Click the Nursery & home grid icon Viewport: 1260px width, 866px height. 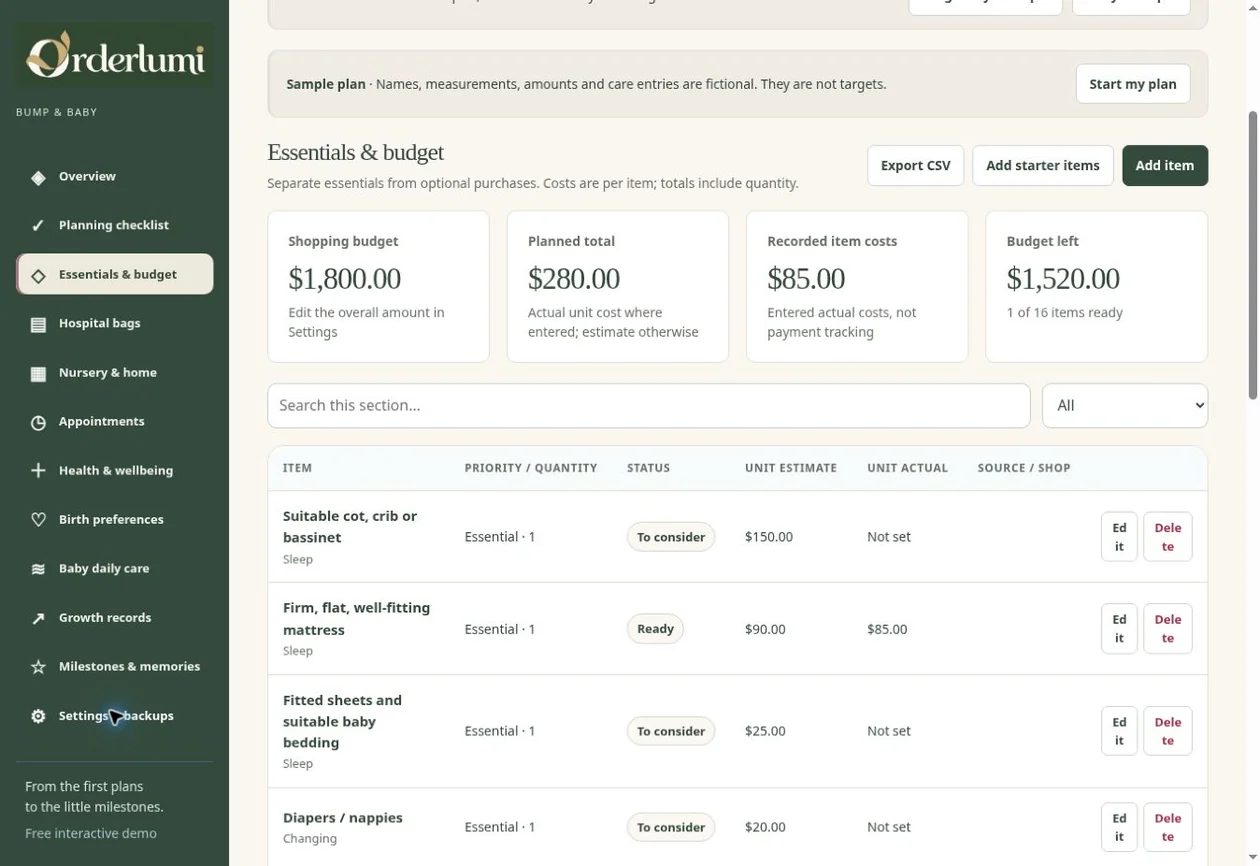click(38, 373)
